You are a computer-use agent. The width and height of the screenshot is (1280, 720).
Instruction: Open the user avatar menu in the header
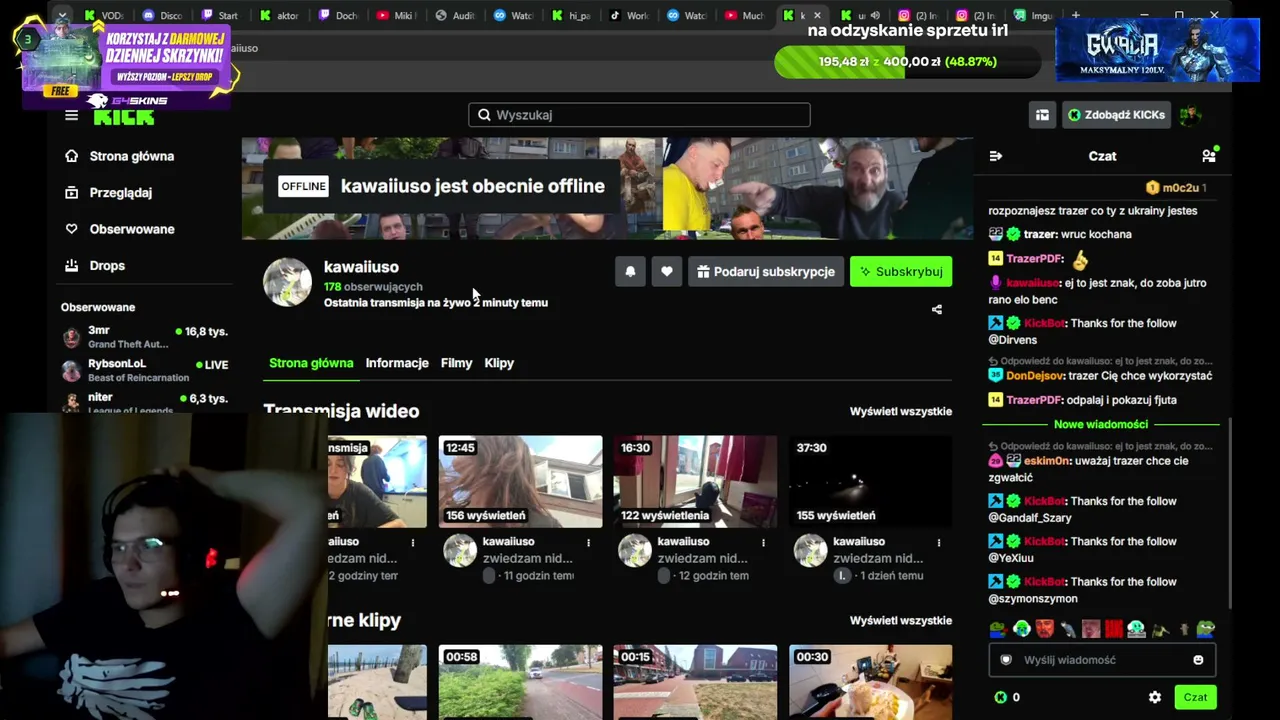coord(1190,115)
